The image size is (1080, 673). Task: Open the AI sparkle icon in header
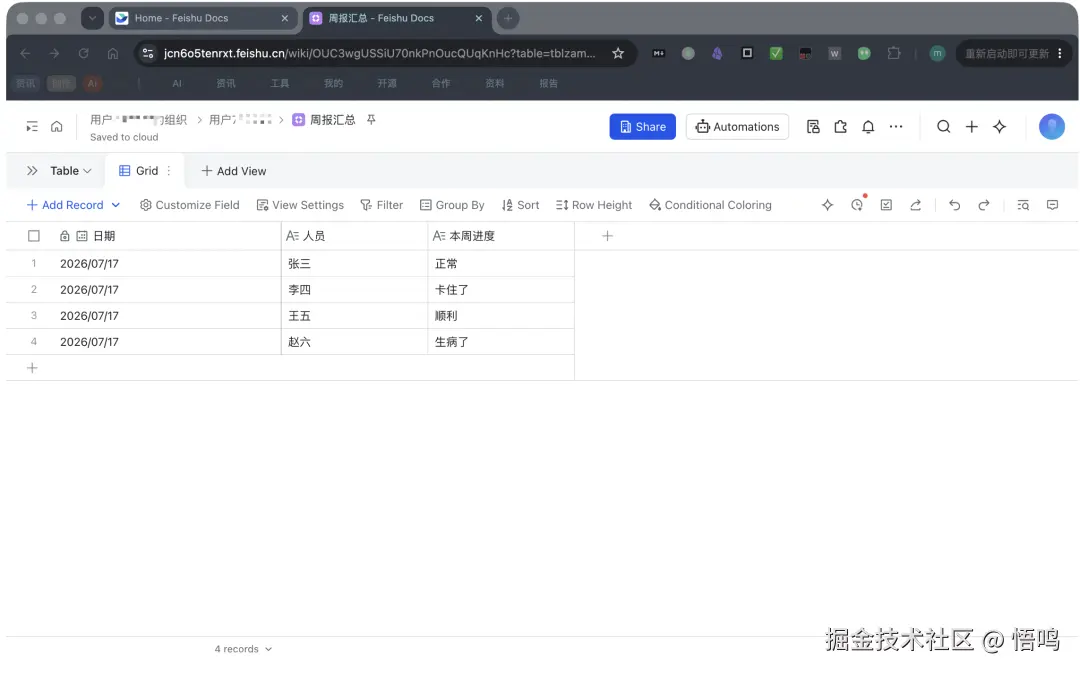pos(999,127)
